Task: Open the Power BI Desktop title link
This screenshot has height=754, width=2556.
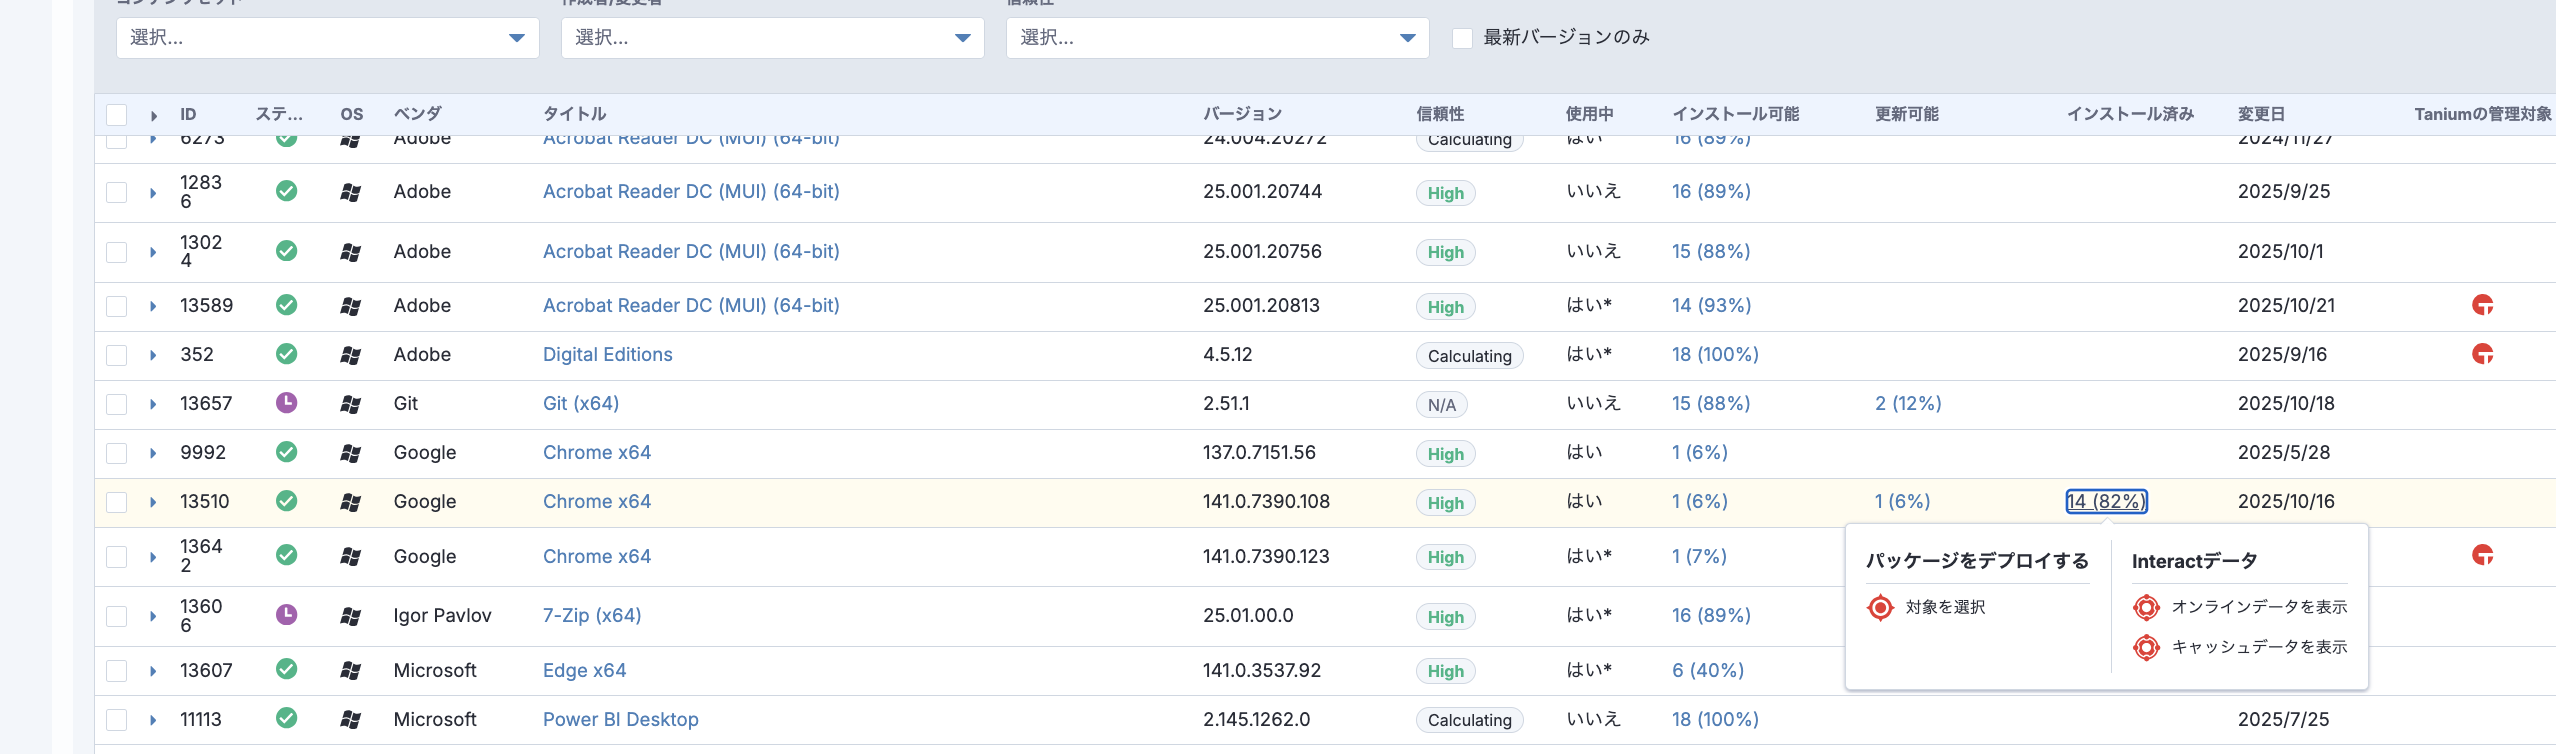Action: click(x=620, y=719)
